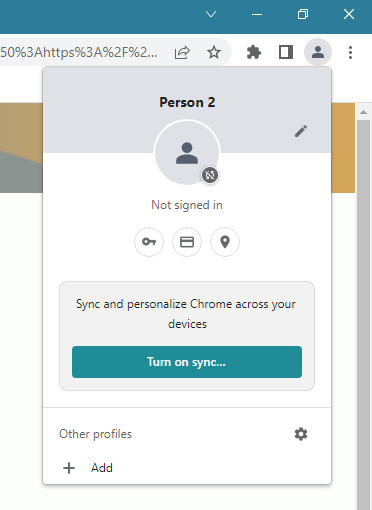Share this page icon in address bar
This screenshot has width=372, height=510.
click(182, 52)
